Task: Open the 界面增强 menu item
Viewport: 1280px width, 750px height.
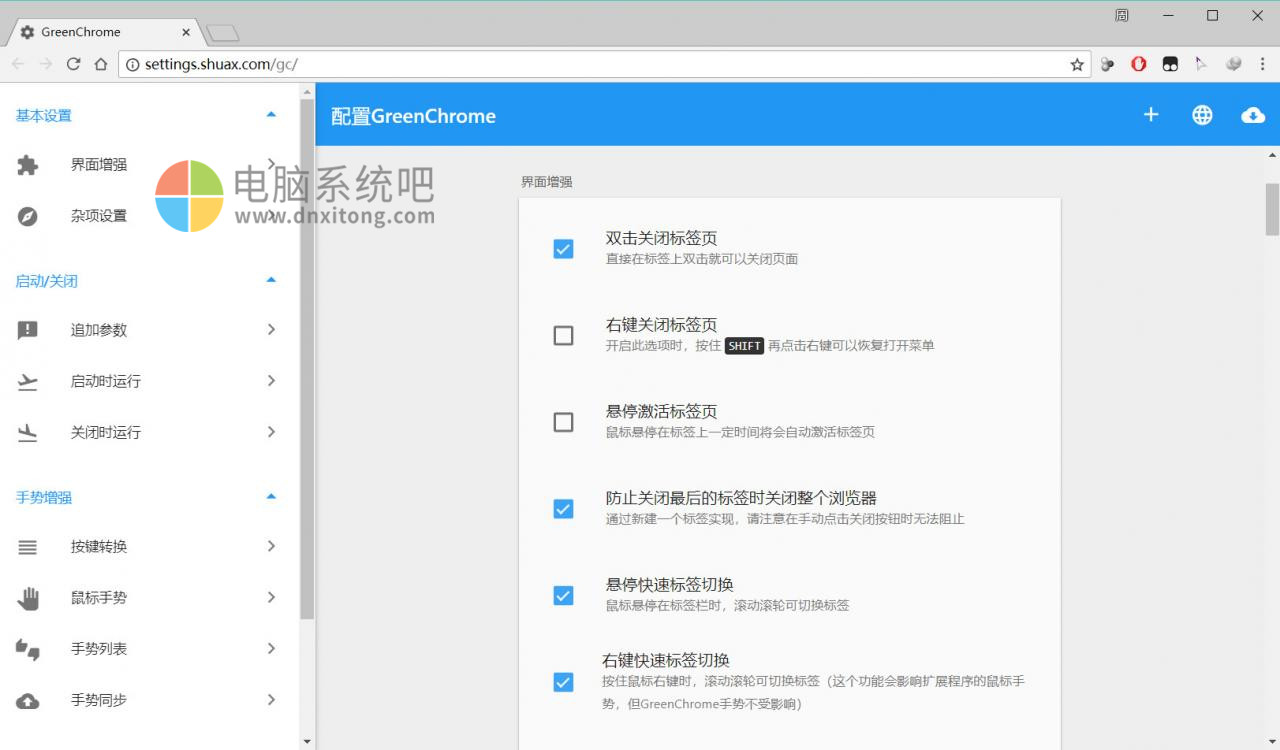Action: (150, 165)
